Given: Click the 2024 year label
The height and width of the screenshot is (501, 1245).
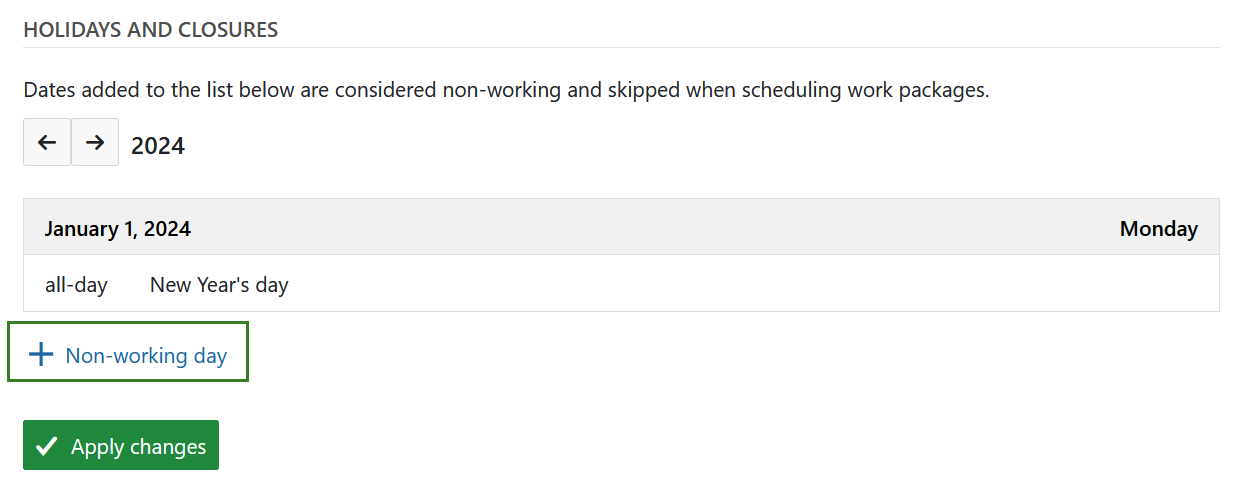Looking at the screenshot, I should click(x=158, y=146).
